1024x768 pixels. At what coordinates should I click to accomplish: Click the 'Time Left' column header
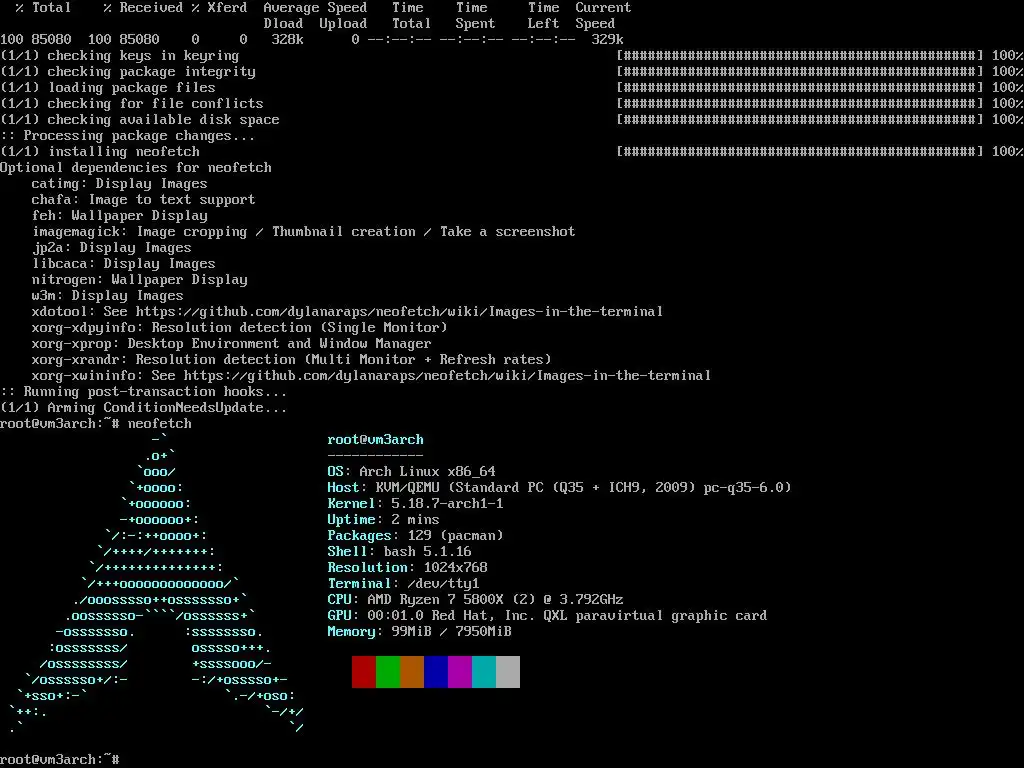tap(543, 16)
